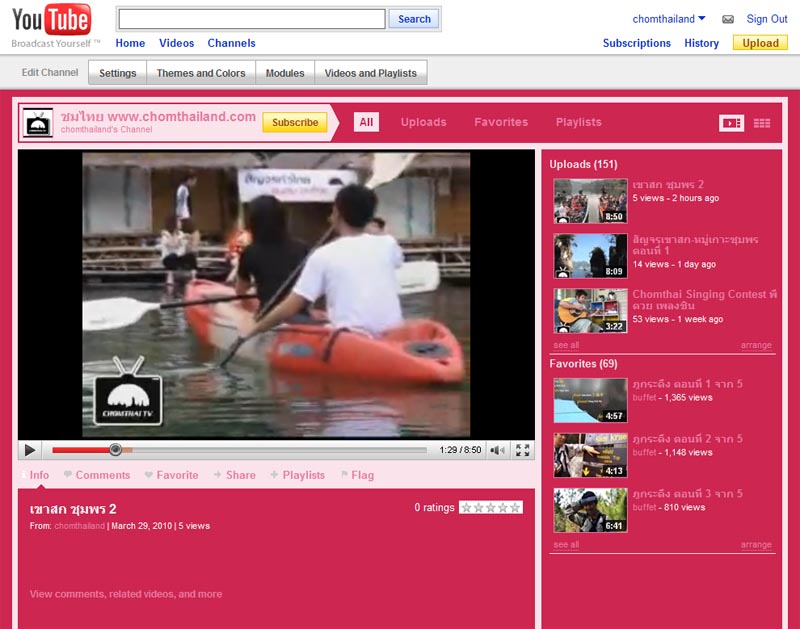
Task: Click Playlists below the player
Action: click(297, 475)
